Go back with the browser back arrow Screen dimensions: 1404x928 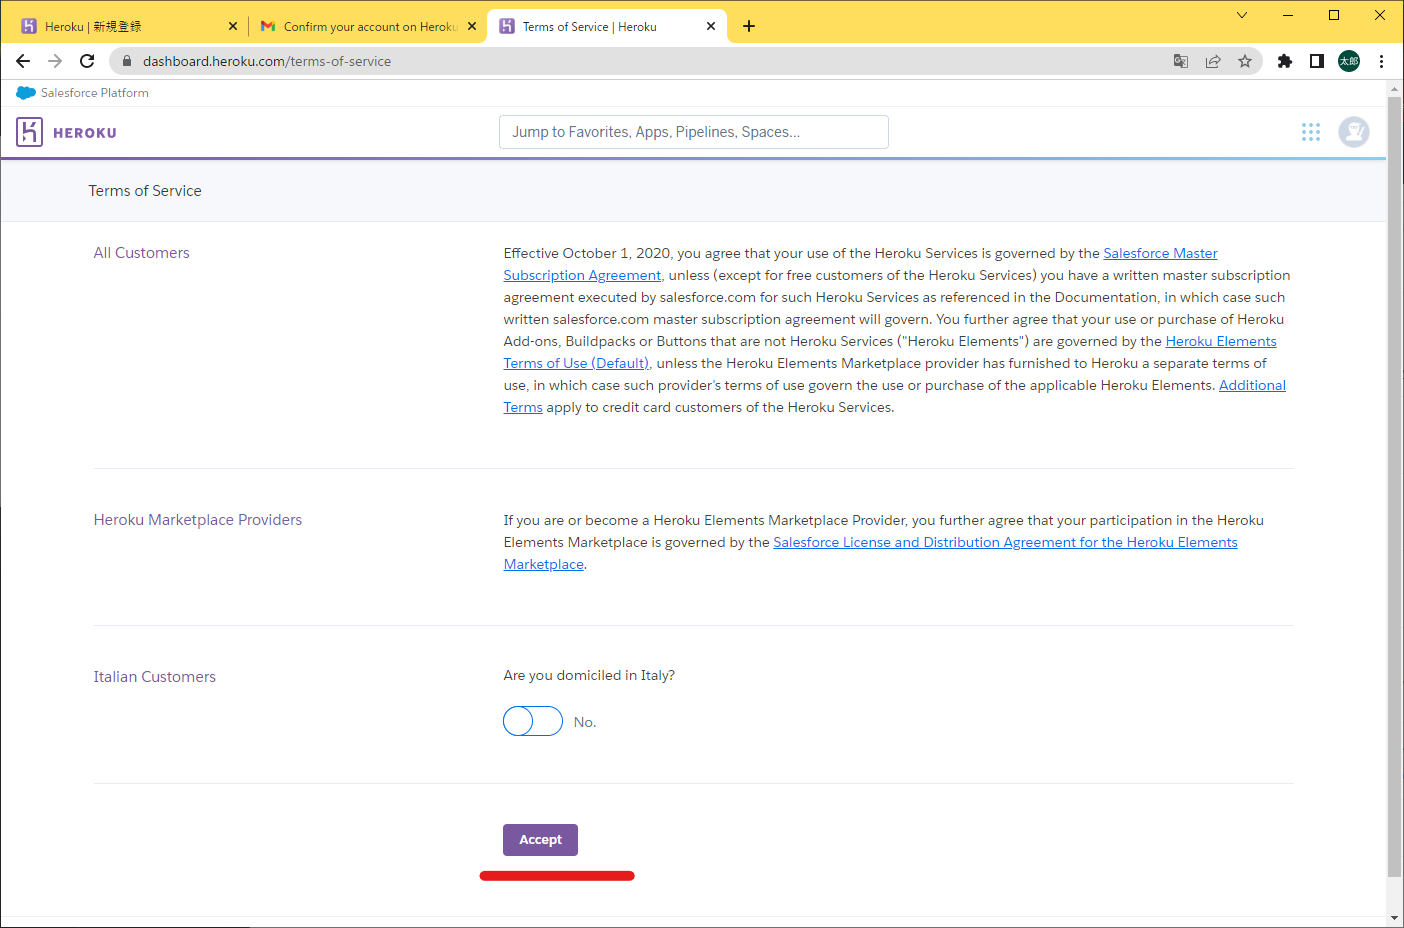pyautogui.click(x=23, y=61)
